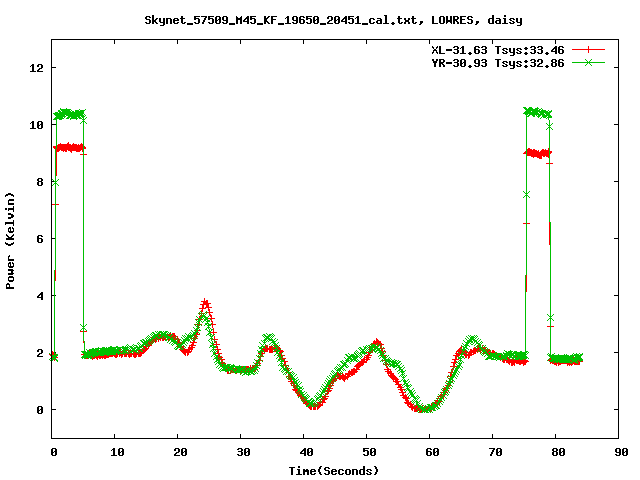Click the y-axis tick label 0
640x480 pixels.
(x=40, y=410)
